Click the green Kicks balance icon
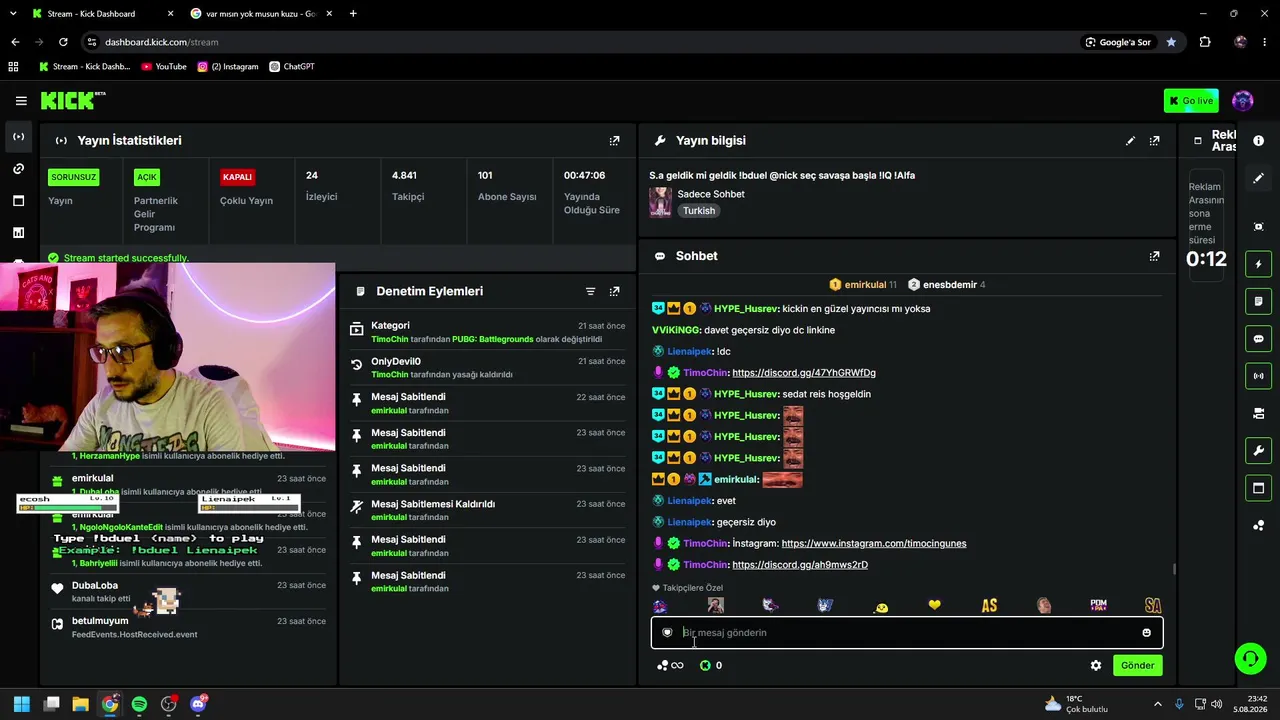This screenshot has height=720, width=1280. point(705,666)
